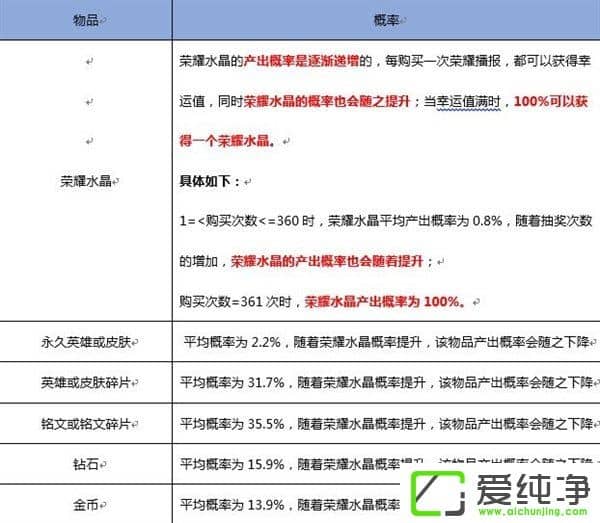The image size is (600, 523).
Task: Click red text 荣耀水晶的产出概率也会随着提升
Action: (327, 261)
